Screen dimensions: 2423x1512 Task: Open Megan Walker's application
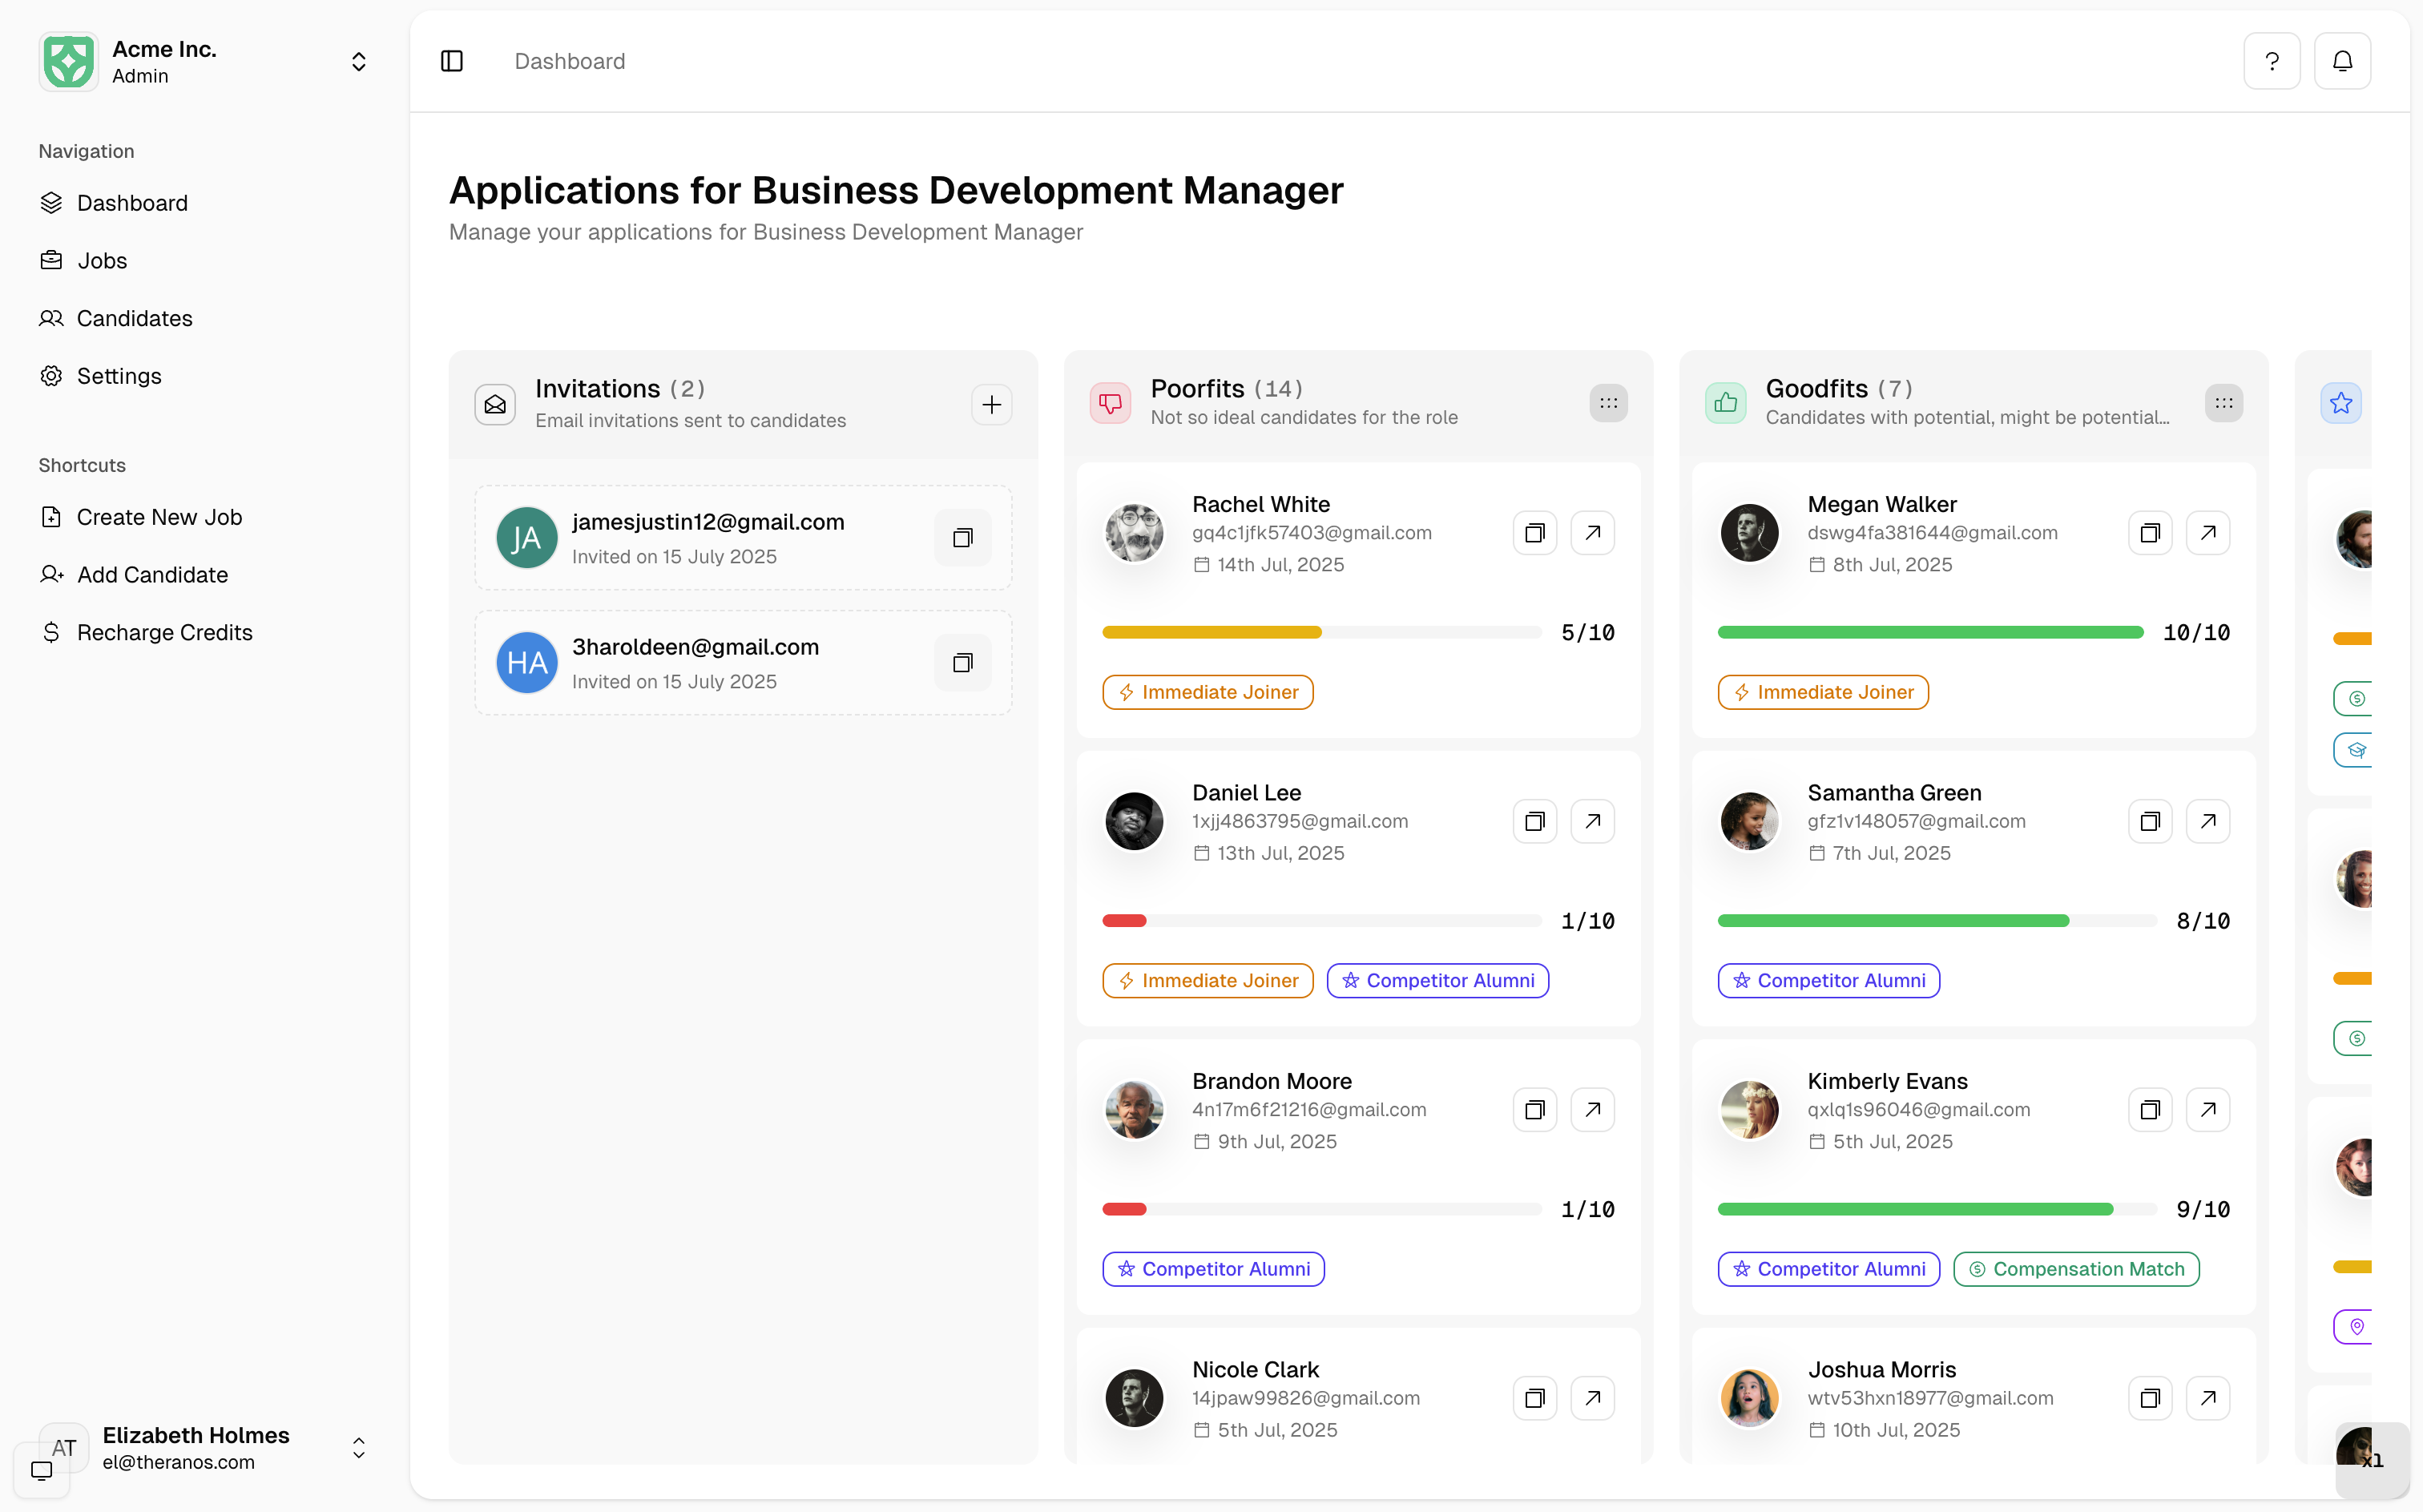point(2207,533)
